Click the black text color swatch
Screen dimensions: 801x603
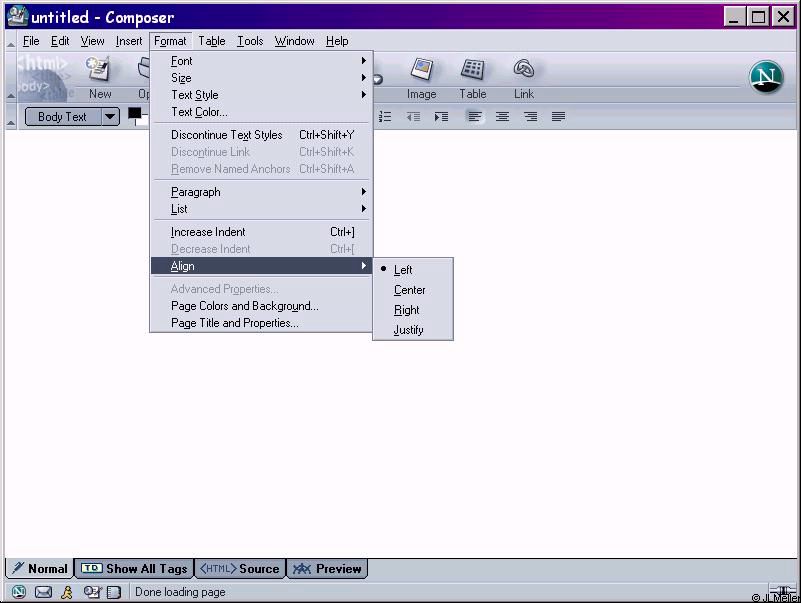click(x=134, y=113)
